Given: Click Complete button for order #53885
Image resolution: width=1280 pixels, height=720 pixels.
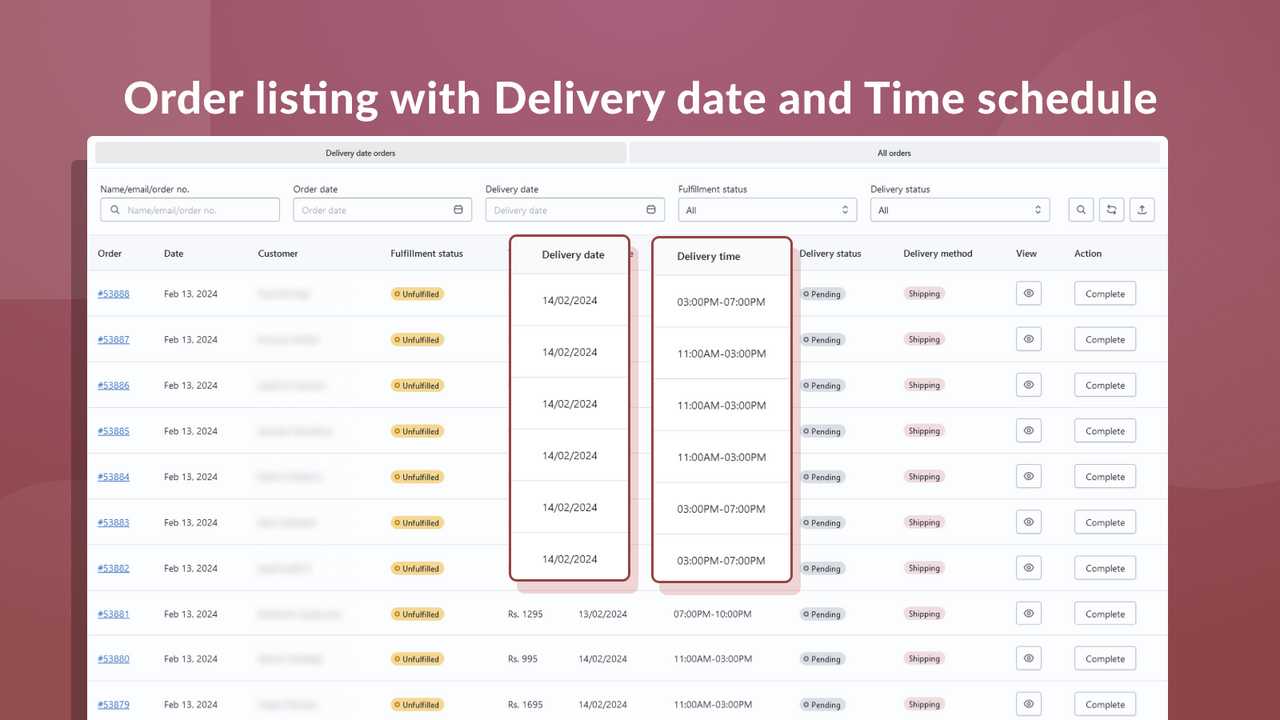Looking at the screenshot, I should click(x=1105, y=431).
